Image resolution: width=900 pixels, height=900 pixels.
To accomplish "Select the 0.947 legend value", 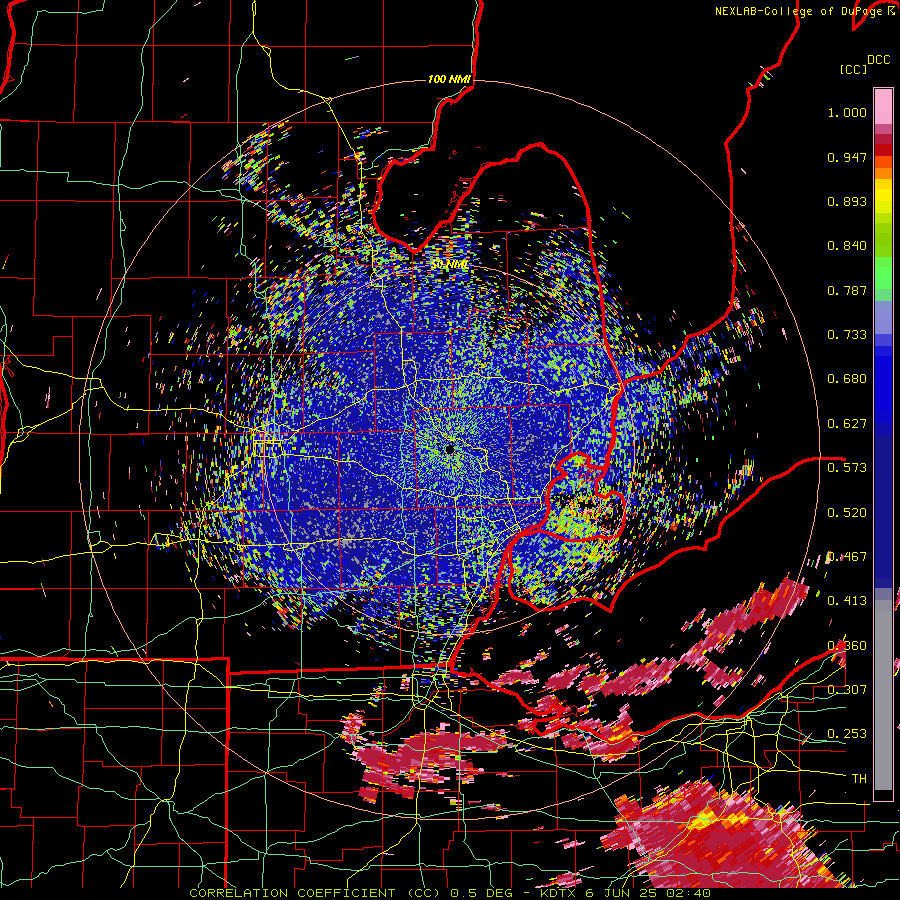I will (847, 157).
